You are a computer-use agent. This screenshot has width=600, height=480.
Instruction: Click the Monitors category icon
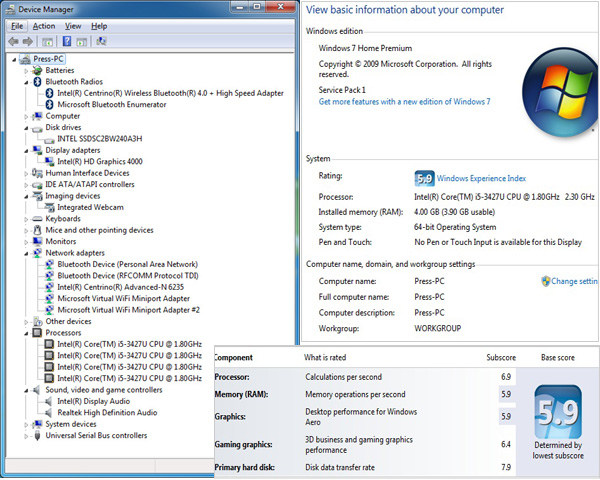[x=37, y=242]
